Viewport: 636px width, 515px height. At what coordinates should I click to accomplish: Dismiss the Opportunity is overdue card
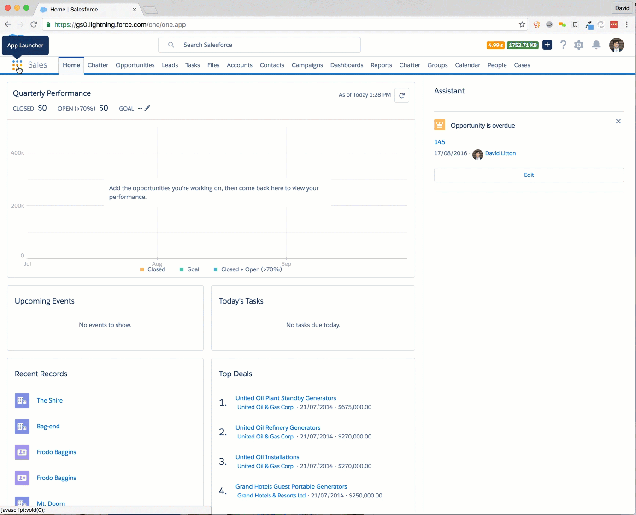coord(617,121)
